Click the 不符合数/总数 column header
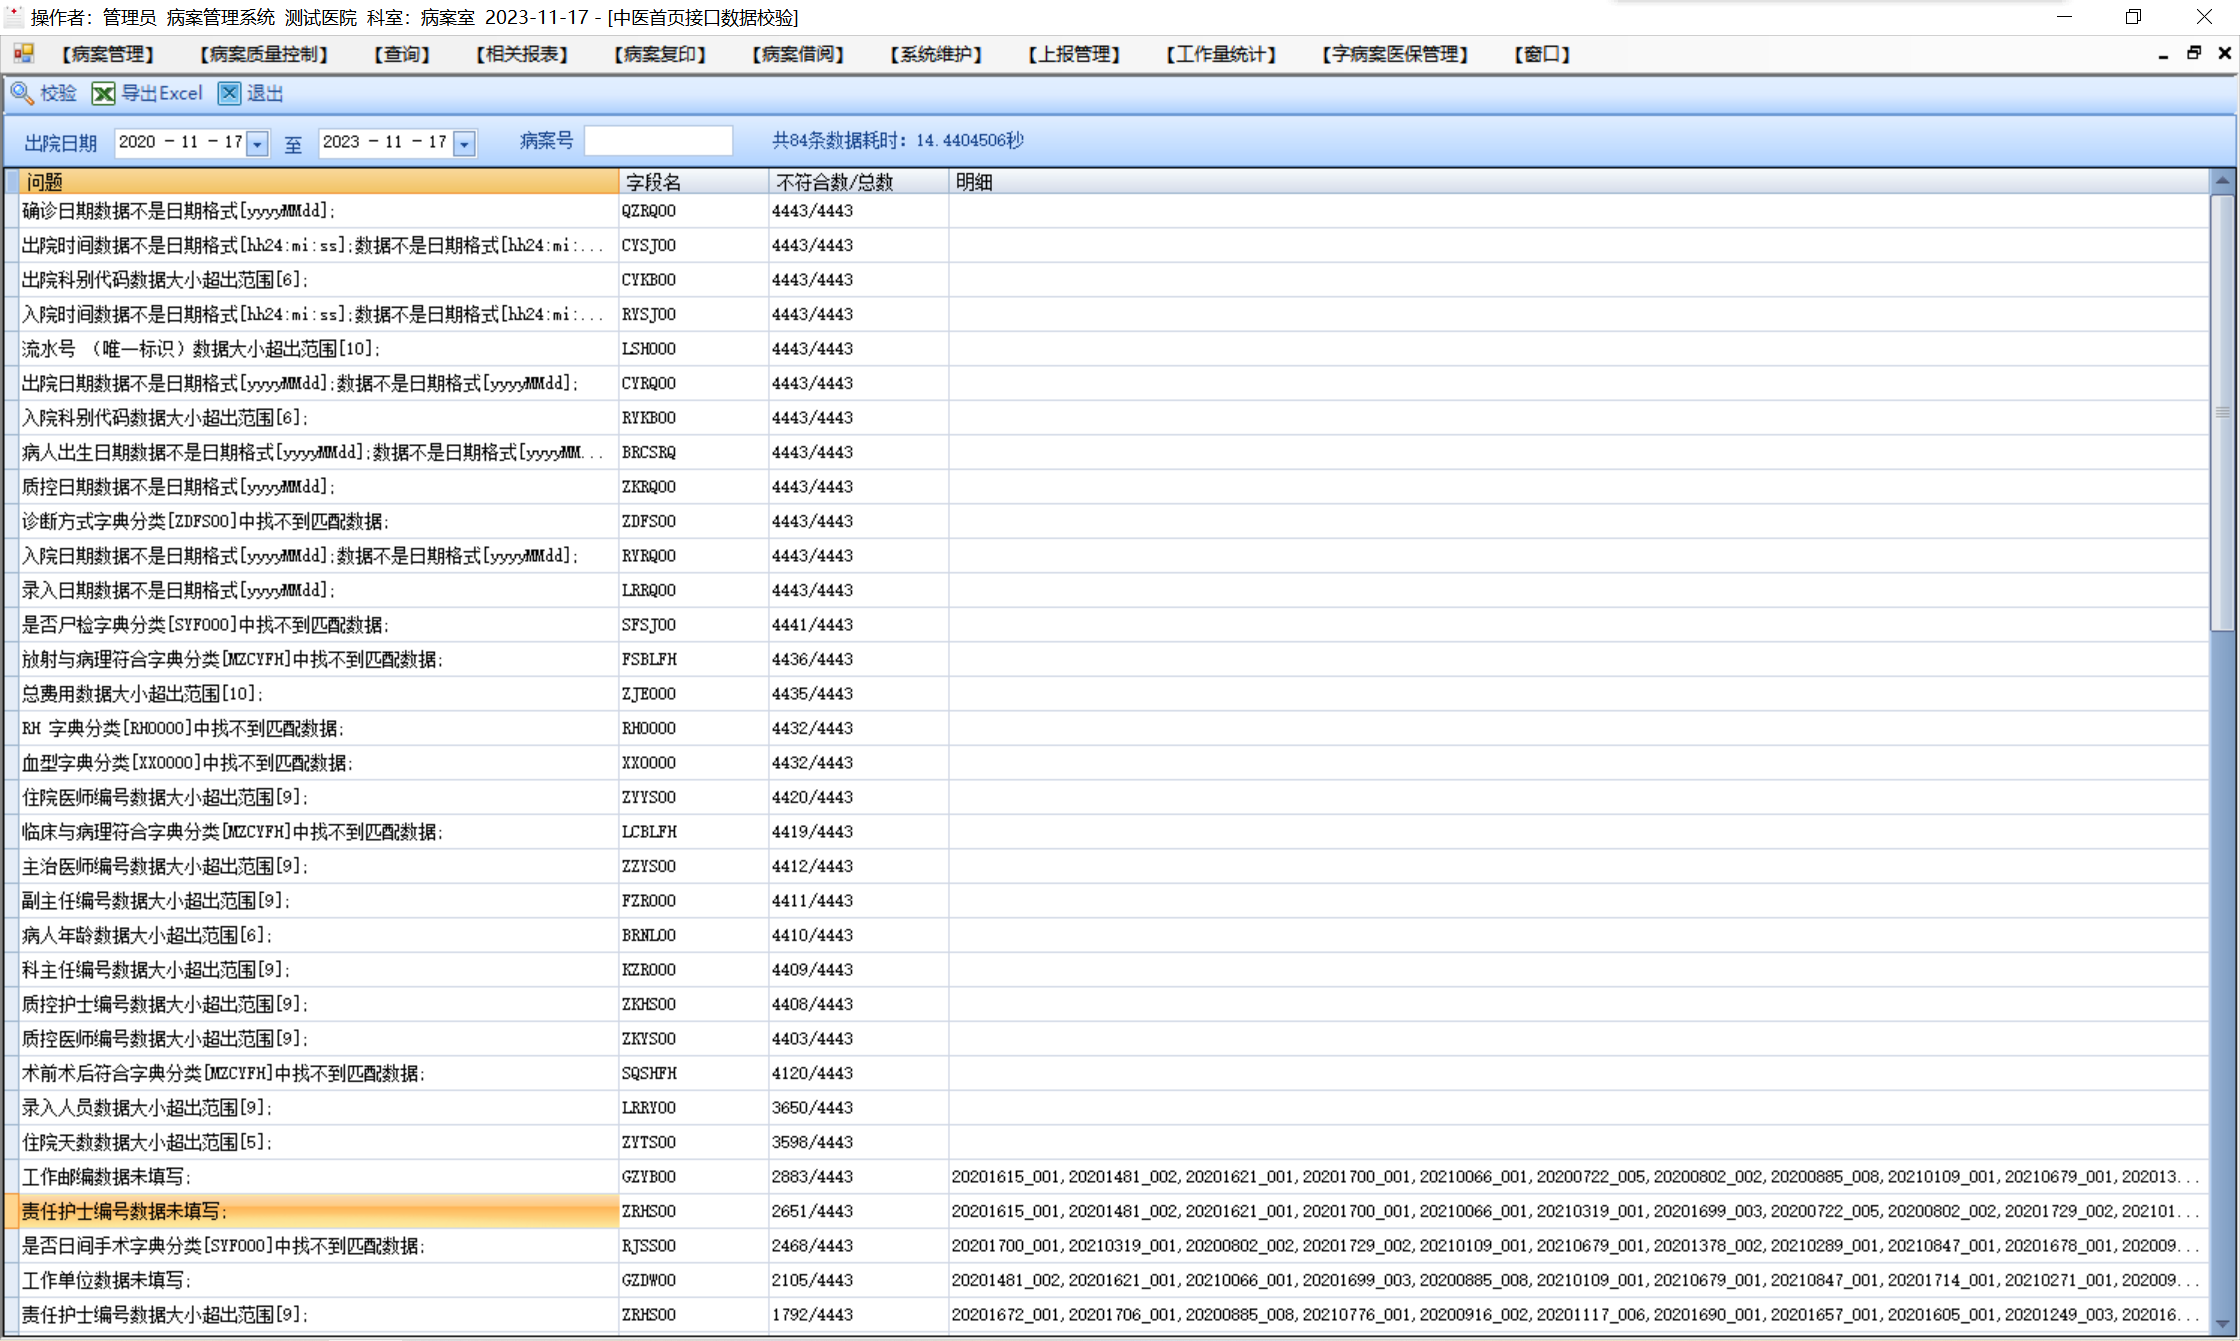 (x=857, y=182)
